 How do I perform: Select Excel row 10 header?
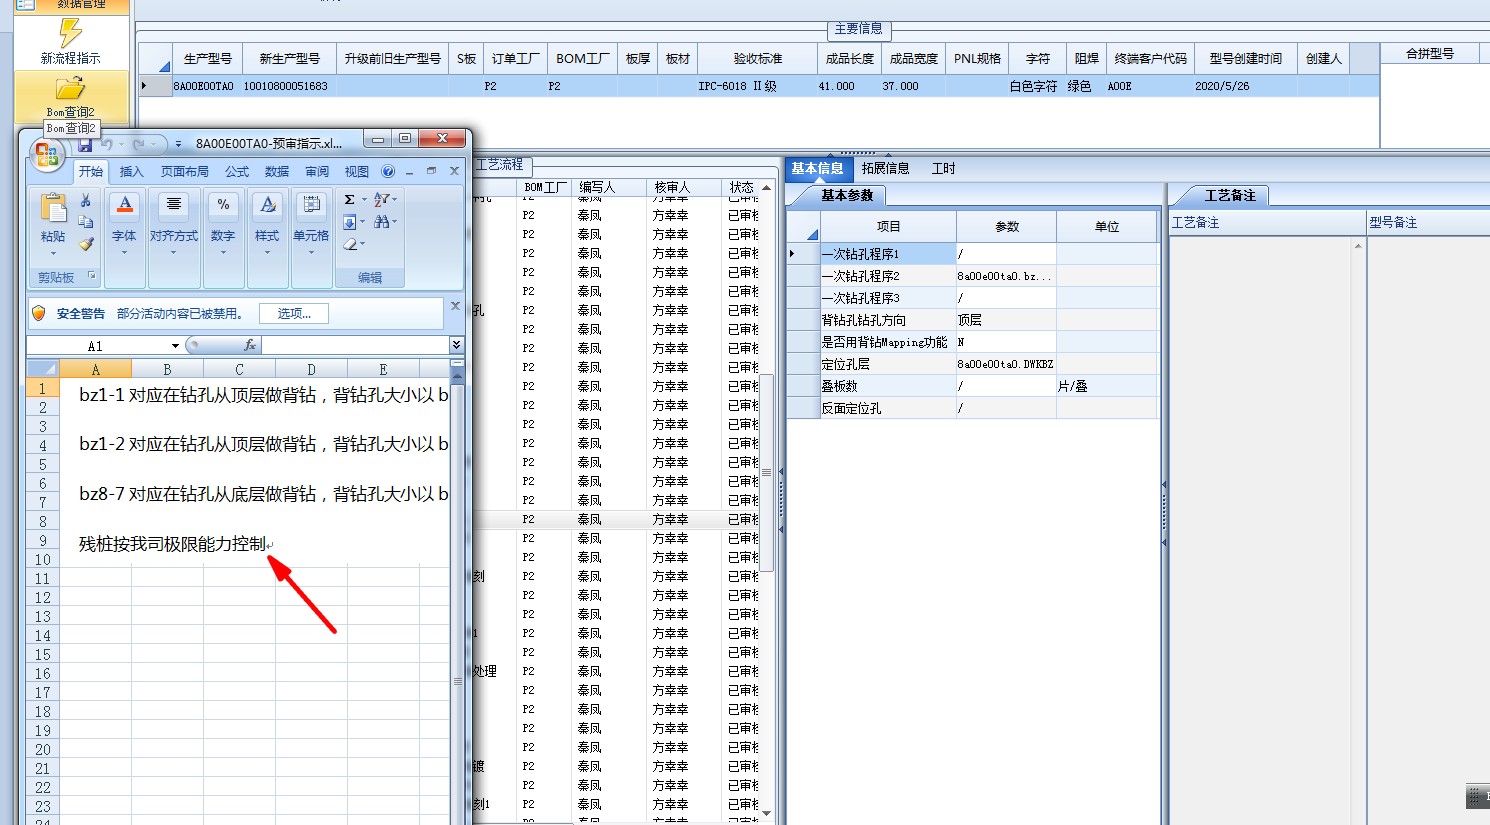(x=43, y=560)
